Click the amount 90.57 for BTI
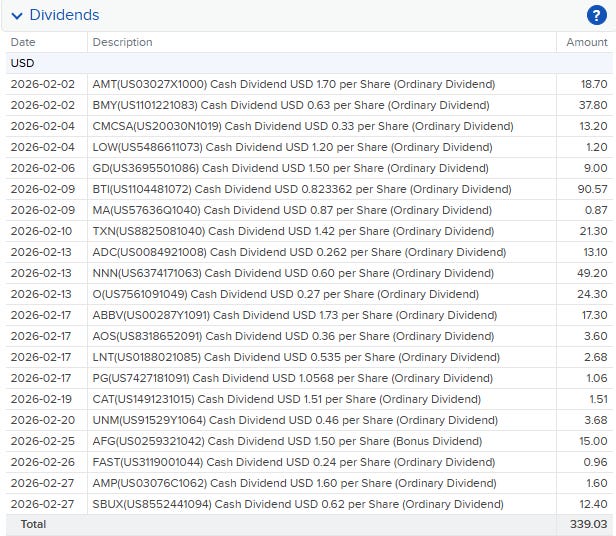Screen dimensions: 616x536 tap(592, 189)
